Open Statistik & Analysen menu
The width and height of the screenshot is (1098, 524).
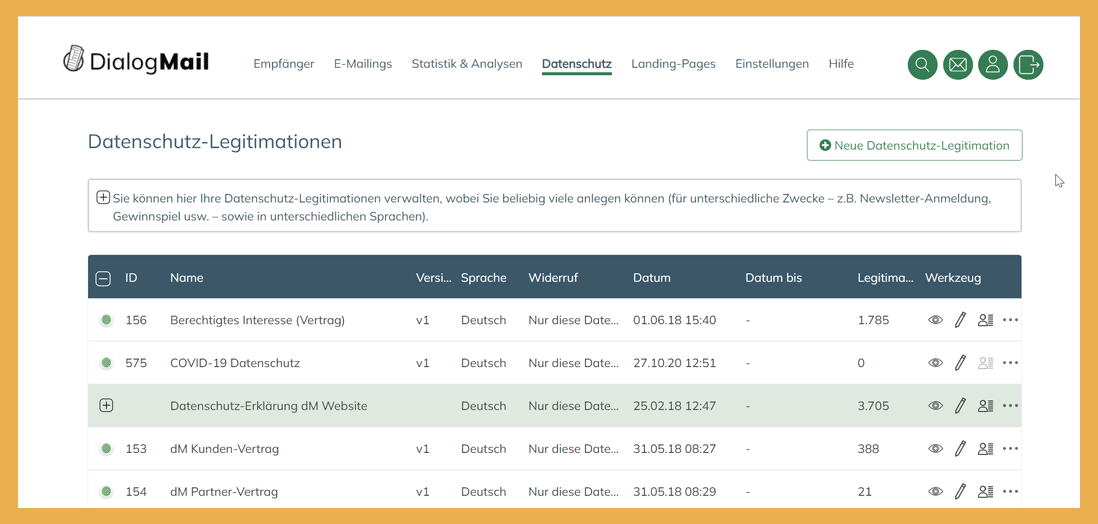click(x=467, y=64)
